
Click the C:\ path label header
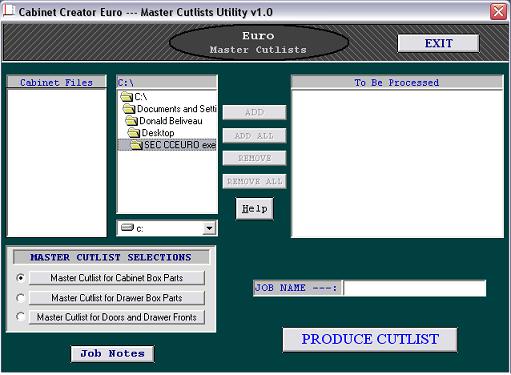tap(167, 82)
